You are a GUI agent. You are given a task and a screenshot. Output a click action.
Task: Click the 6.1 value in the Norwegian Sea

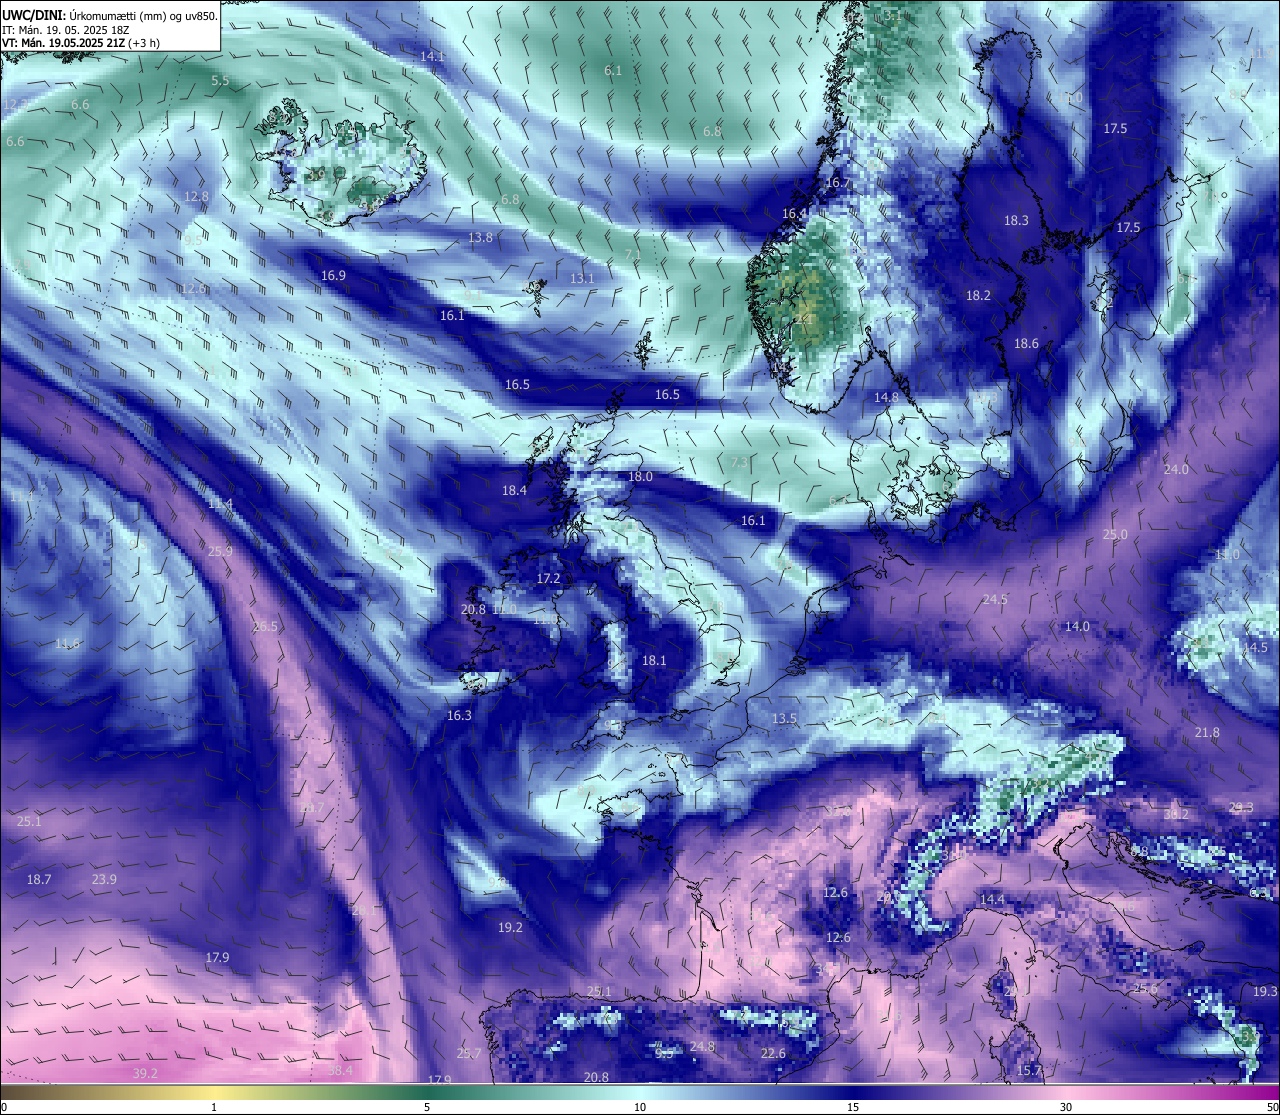[613, 70]
